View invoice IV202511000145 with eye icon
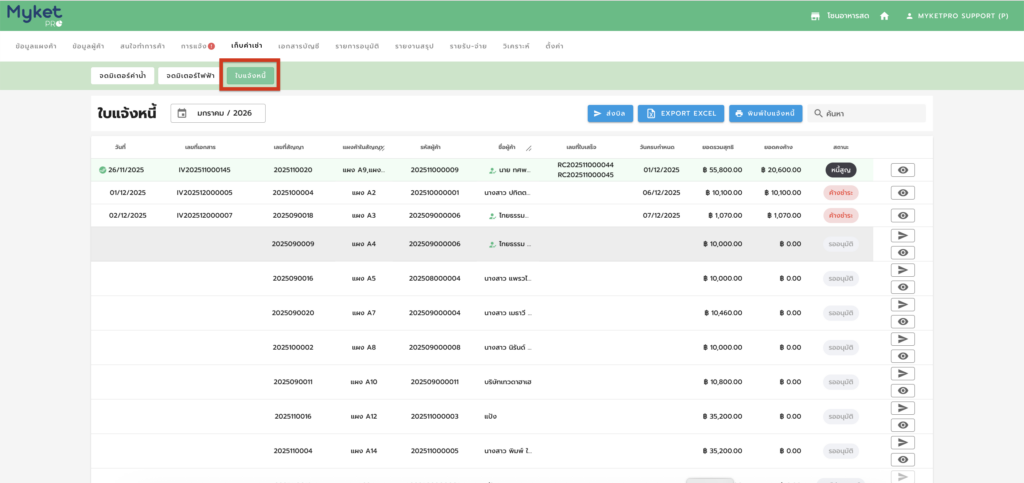Viewport: 1024px width, 483px height. pyautogui.click(x=903, y=170)
